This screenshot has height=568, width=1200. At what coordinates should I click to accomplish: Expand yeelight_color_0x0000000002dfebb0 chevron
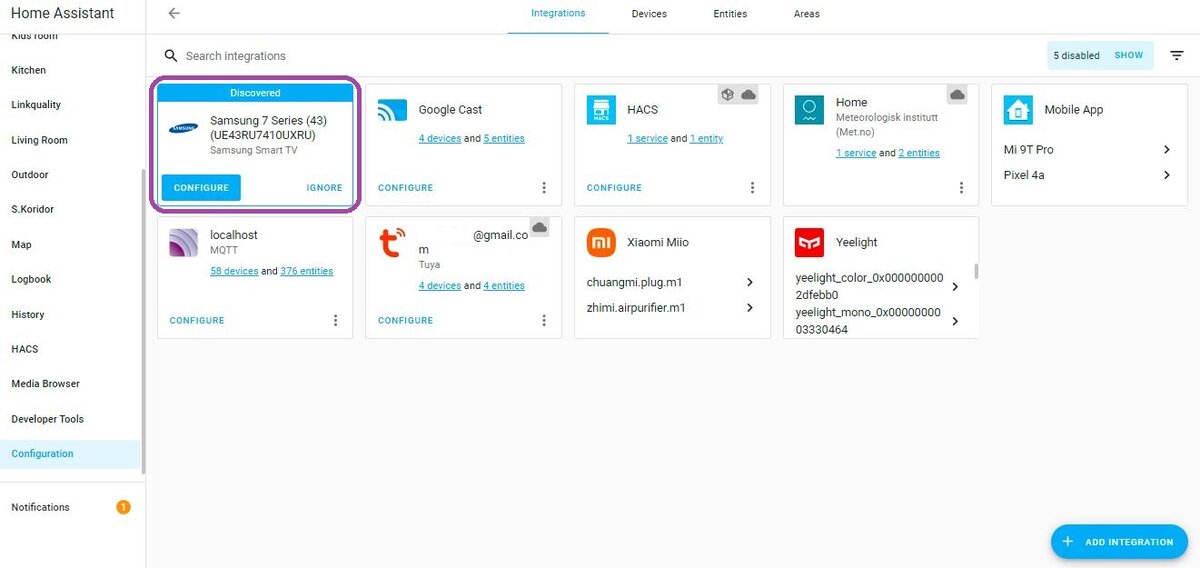click(955, 287)
